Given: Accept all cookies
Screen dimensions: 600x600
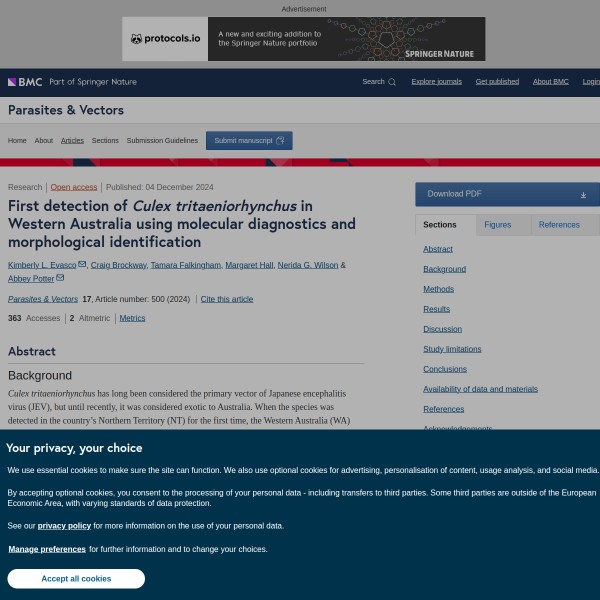Looking at the screenshot, I should (76, 579).
